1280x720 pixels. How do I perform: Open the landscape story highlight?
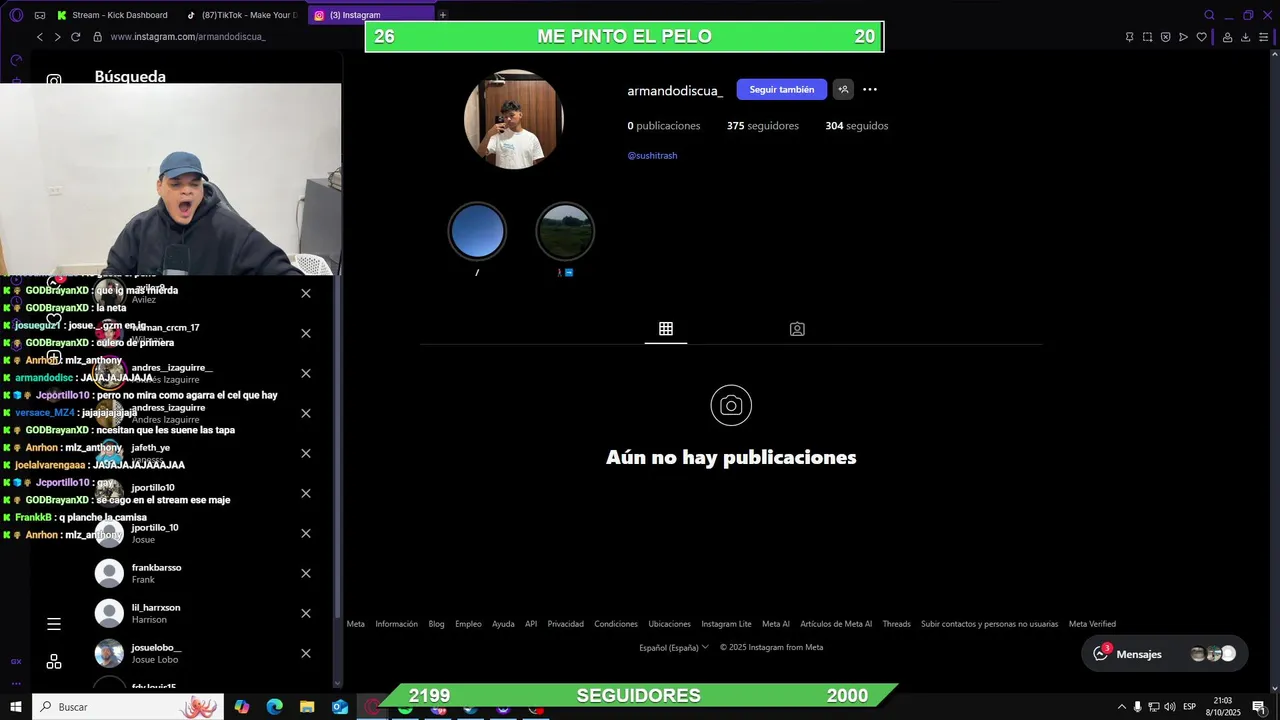tap(565, 231)
